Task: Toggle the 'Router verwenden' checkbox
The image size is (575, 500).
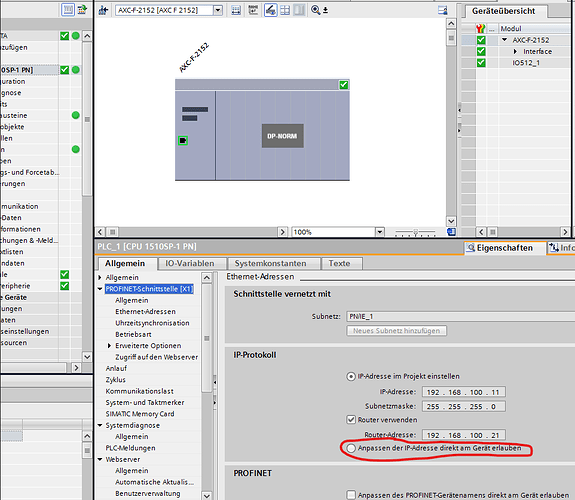Action: tap(351, 419)
